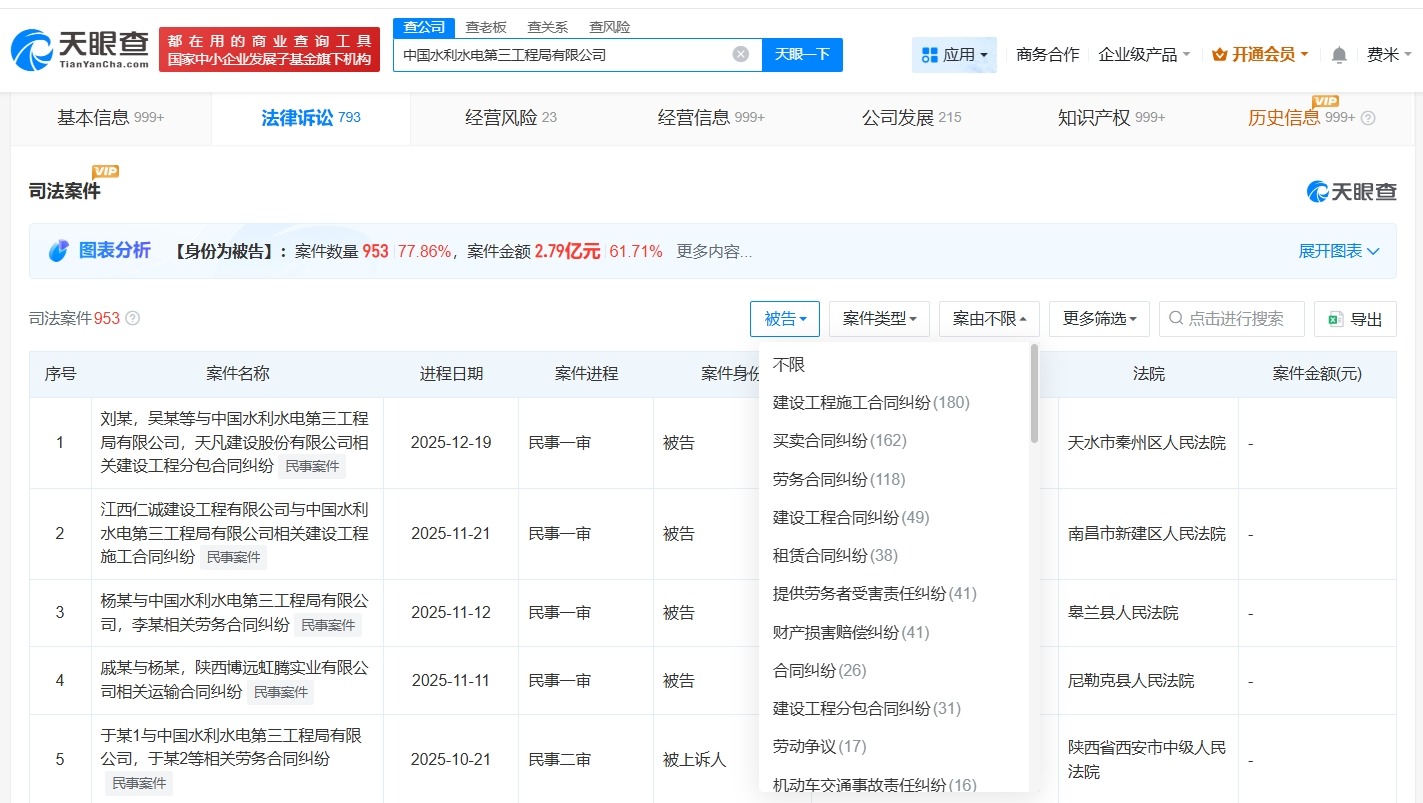The height and width of the screenshot is (803, 1423).
Task: Open the 更多筛选 filter dropdown
Action: (1098, 318)
